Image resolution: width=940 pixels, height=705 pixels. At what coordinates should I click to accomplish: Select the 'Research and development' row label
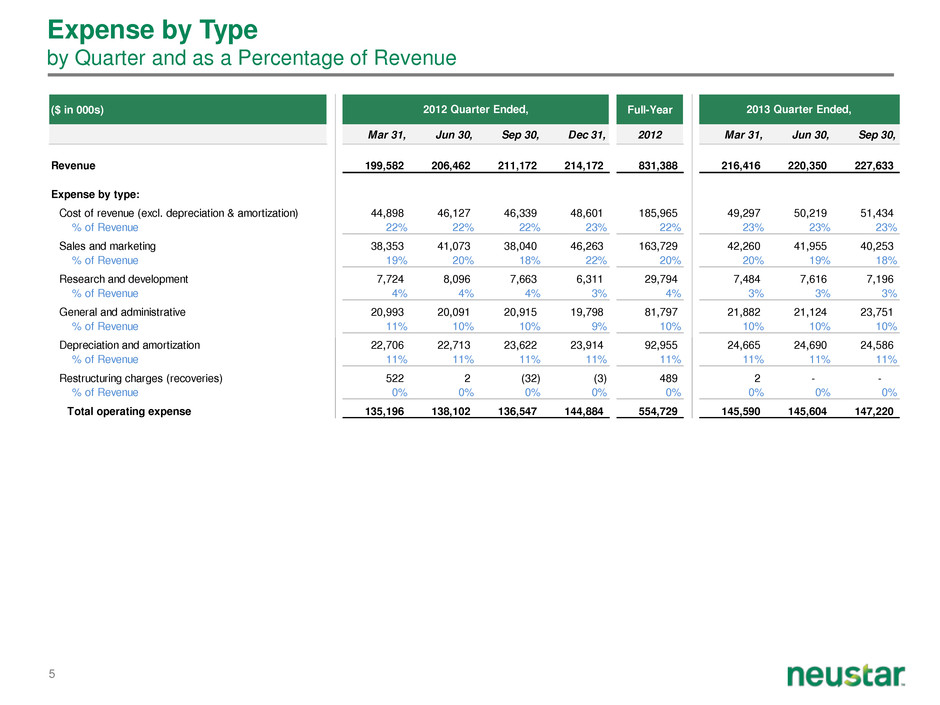[x=123, y=279]
